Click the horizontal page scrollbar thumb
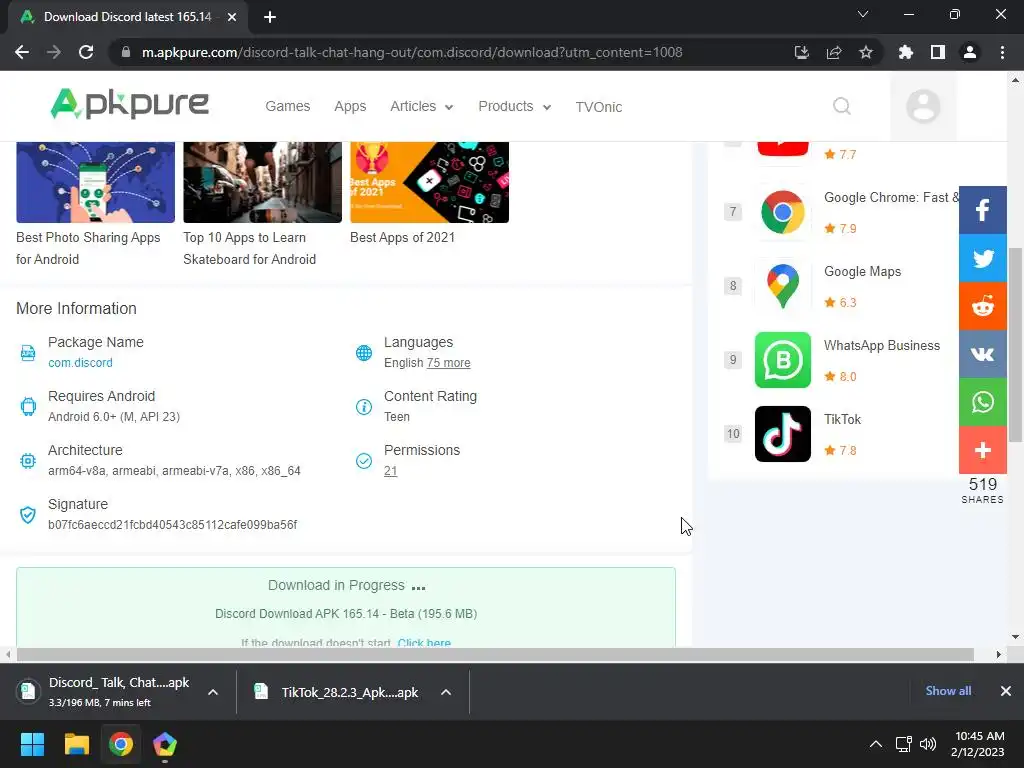 pos(495,654)
